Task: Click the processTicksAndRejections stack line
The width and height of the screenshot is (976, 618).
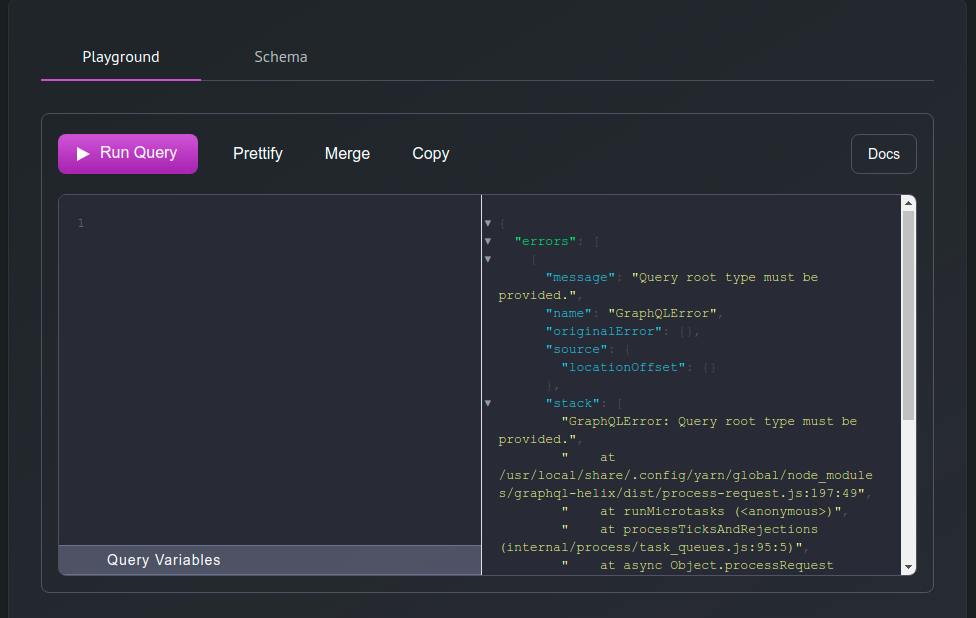Action: [659, 538]
